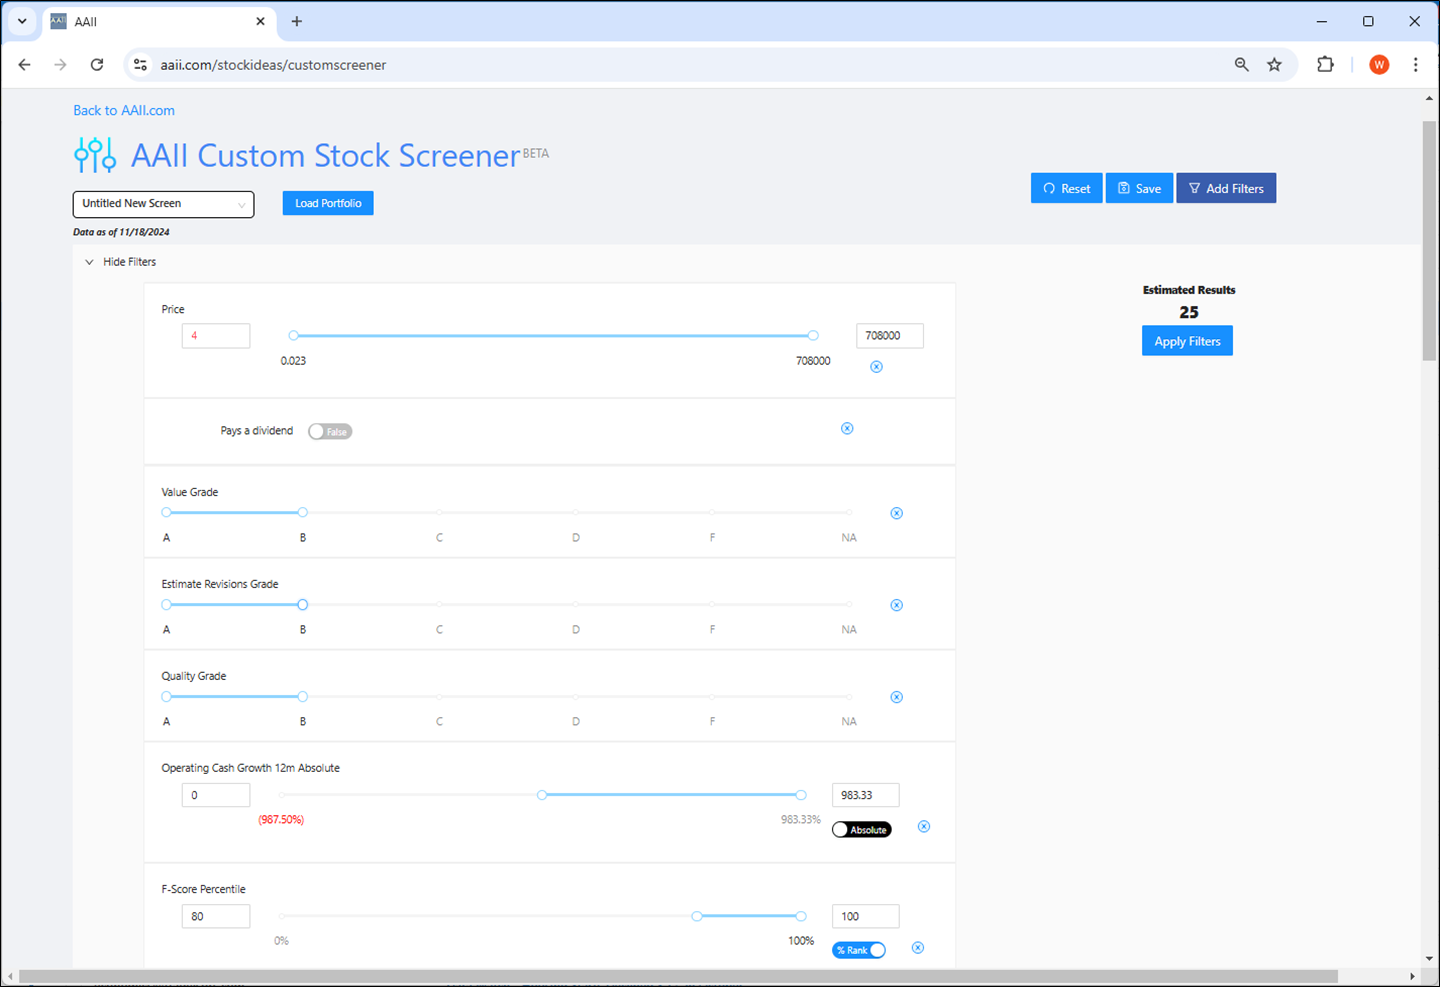
Task: Toggle the % Rank switch for F-Score
Action: (859, 950)
